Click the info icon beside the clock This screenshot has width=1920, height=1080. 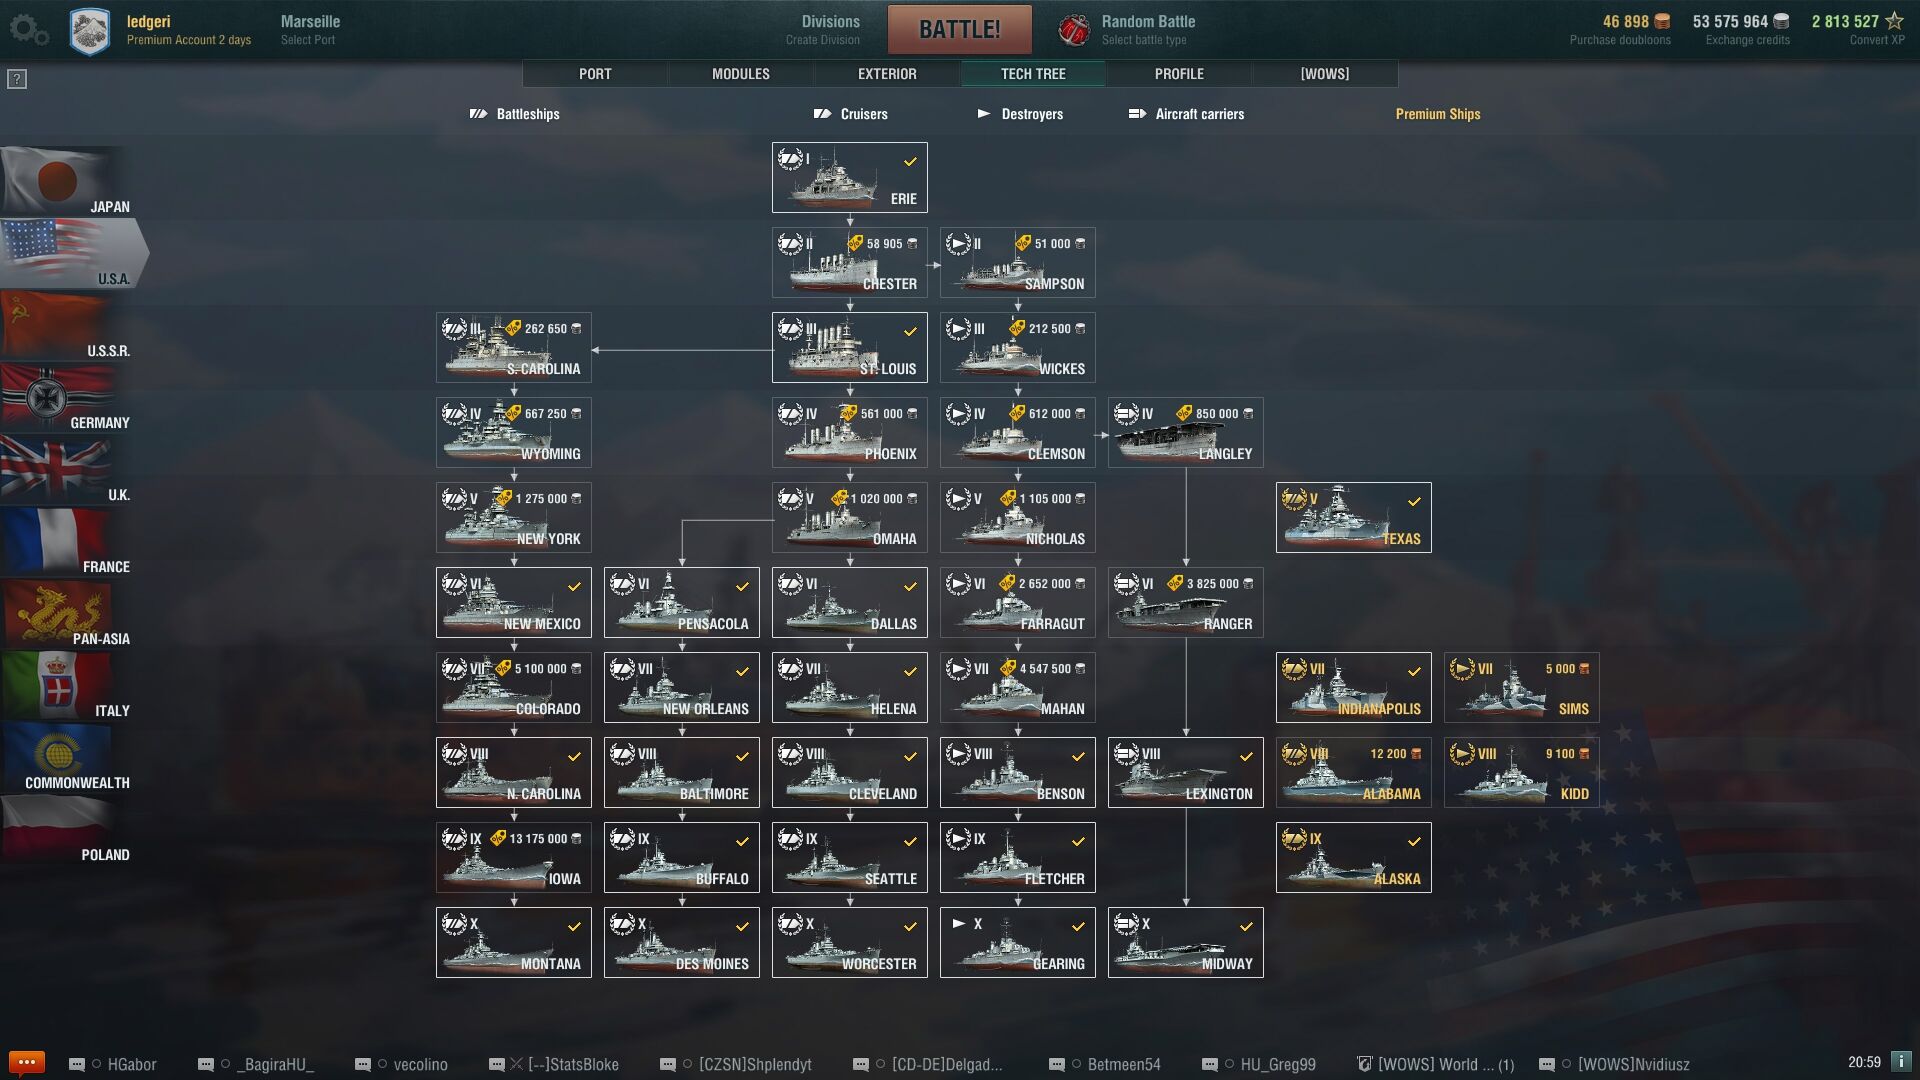coord(1901,1062)
